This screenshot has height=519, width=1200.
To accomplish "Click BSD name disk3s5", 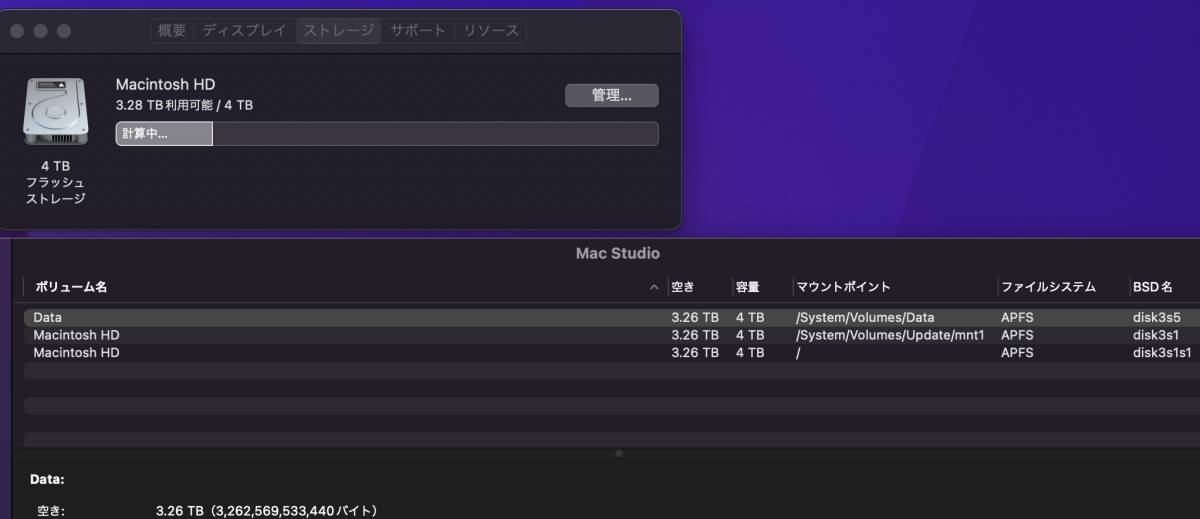I will (1156, 317).
